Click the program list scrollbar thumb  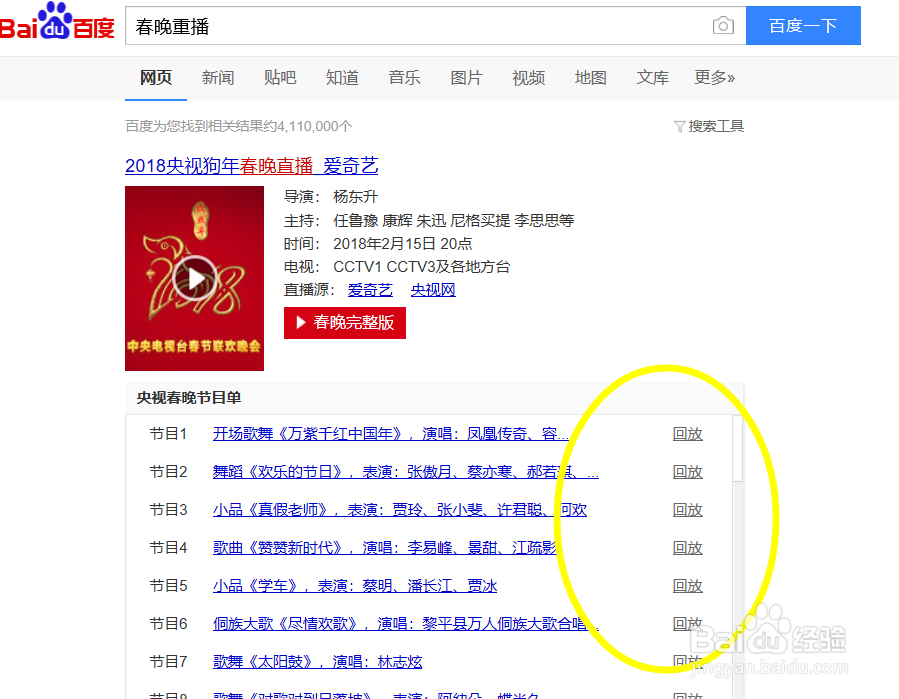pos(737,449)
